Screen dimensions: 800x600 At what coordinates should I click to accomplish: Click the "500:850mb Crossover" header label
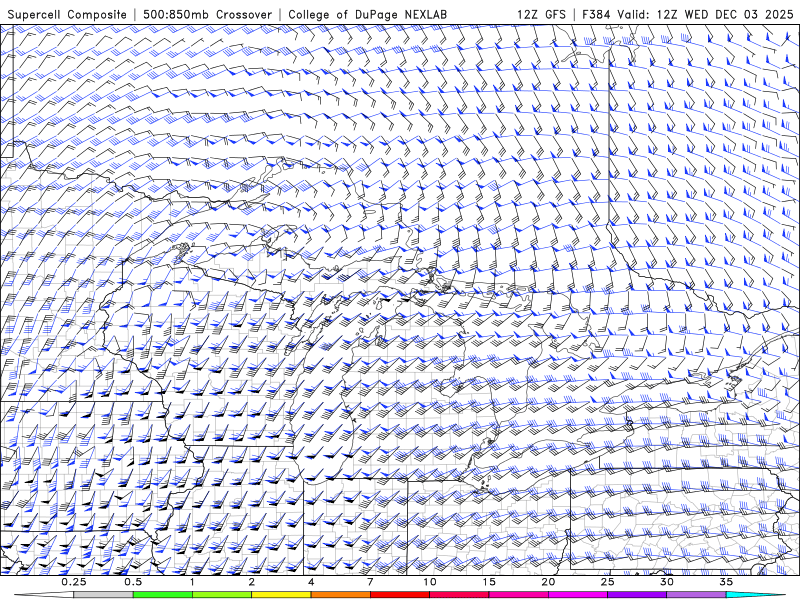tap(207, 14)
